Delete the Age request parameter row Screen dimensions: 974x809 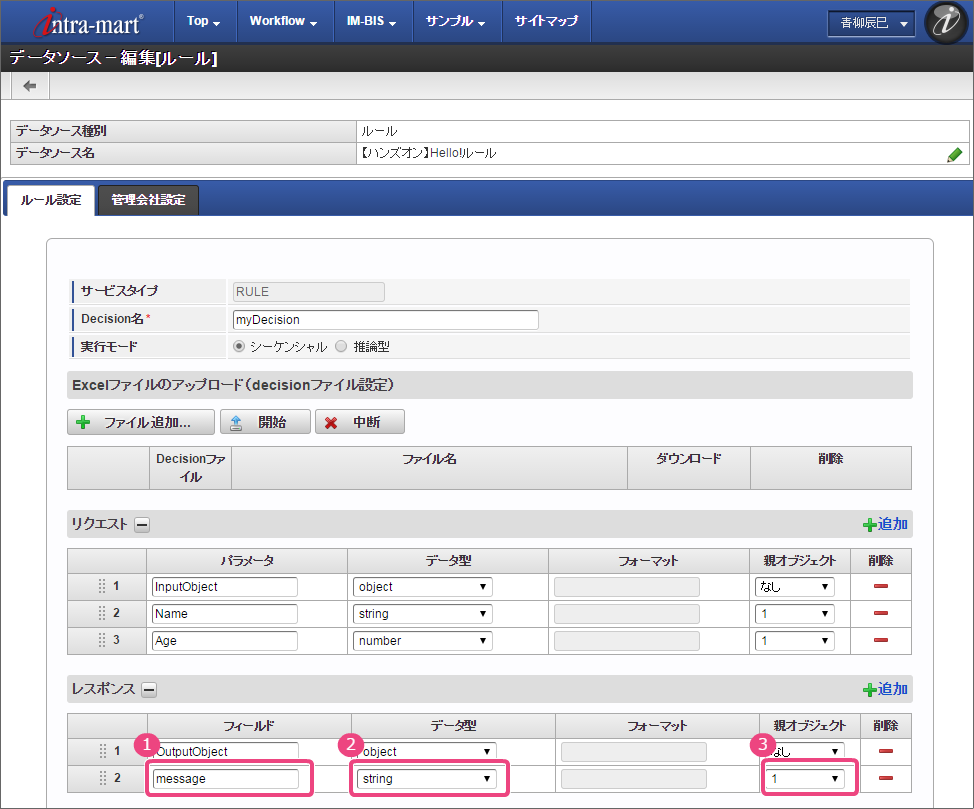tap(881, 641)
